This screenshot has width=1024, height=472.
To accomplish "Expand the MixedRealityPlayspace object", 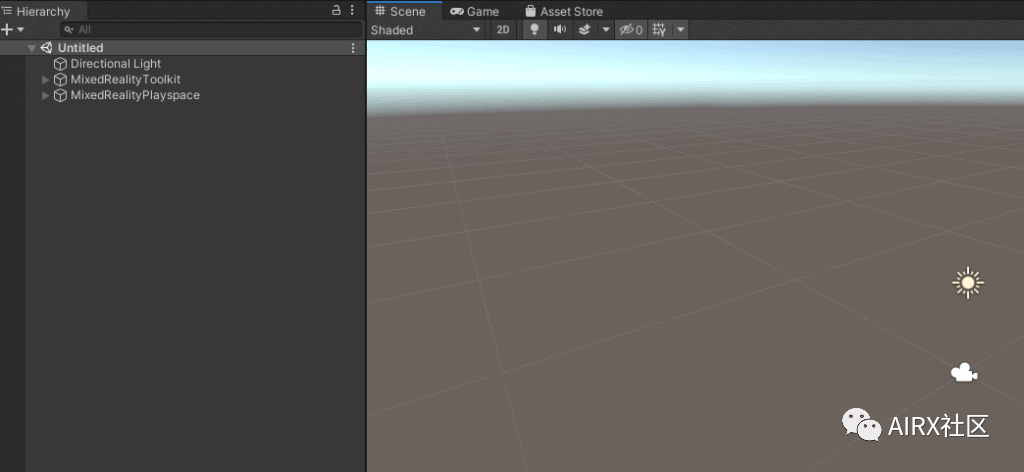I will 45,95.
